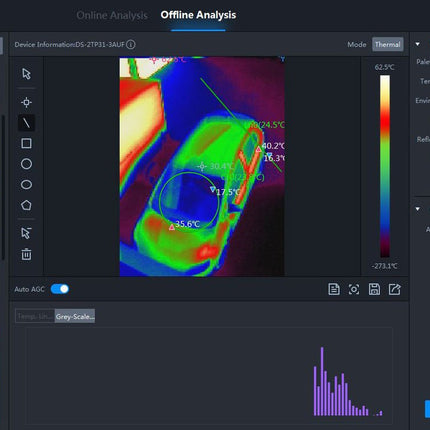The image size is (430, 430).
Task: Collapse the lower right panel arrow
Action: click(x=417, y=209)
